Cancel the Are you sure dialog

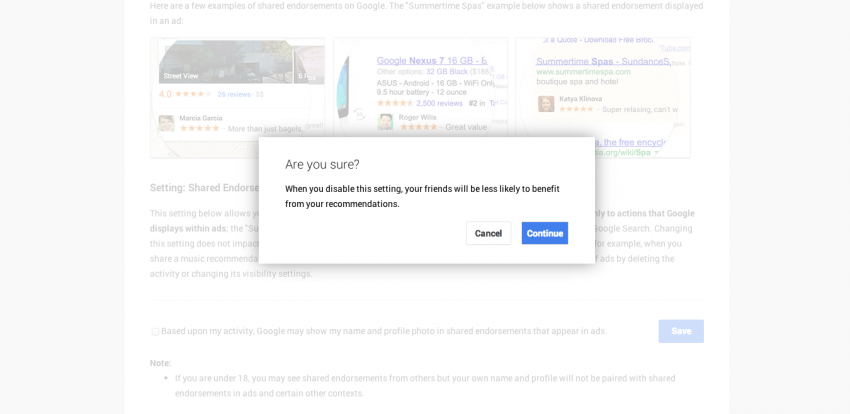pos(488,233)
